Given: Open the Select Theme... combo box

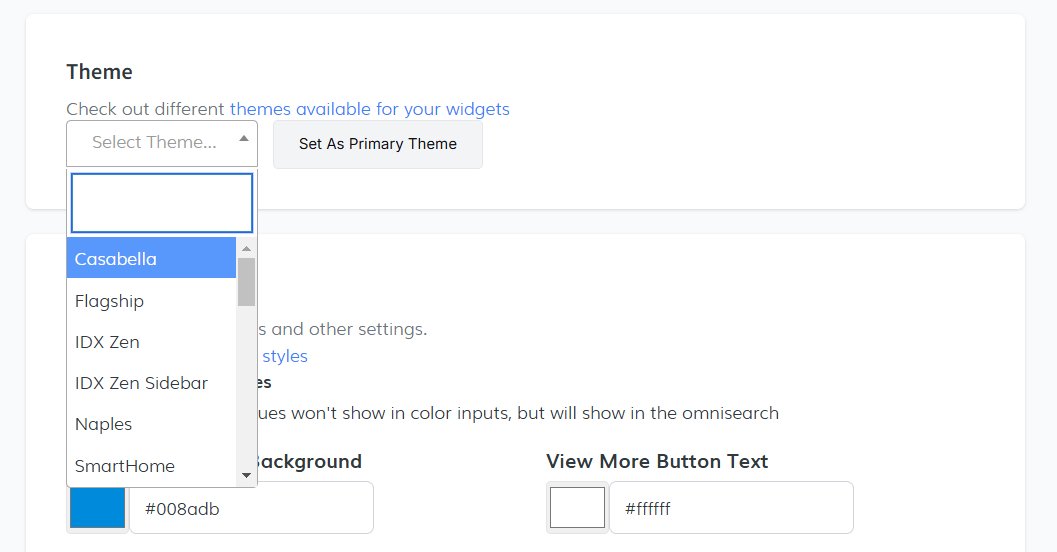Looking at the screenshot, I should (154, 143).
